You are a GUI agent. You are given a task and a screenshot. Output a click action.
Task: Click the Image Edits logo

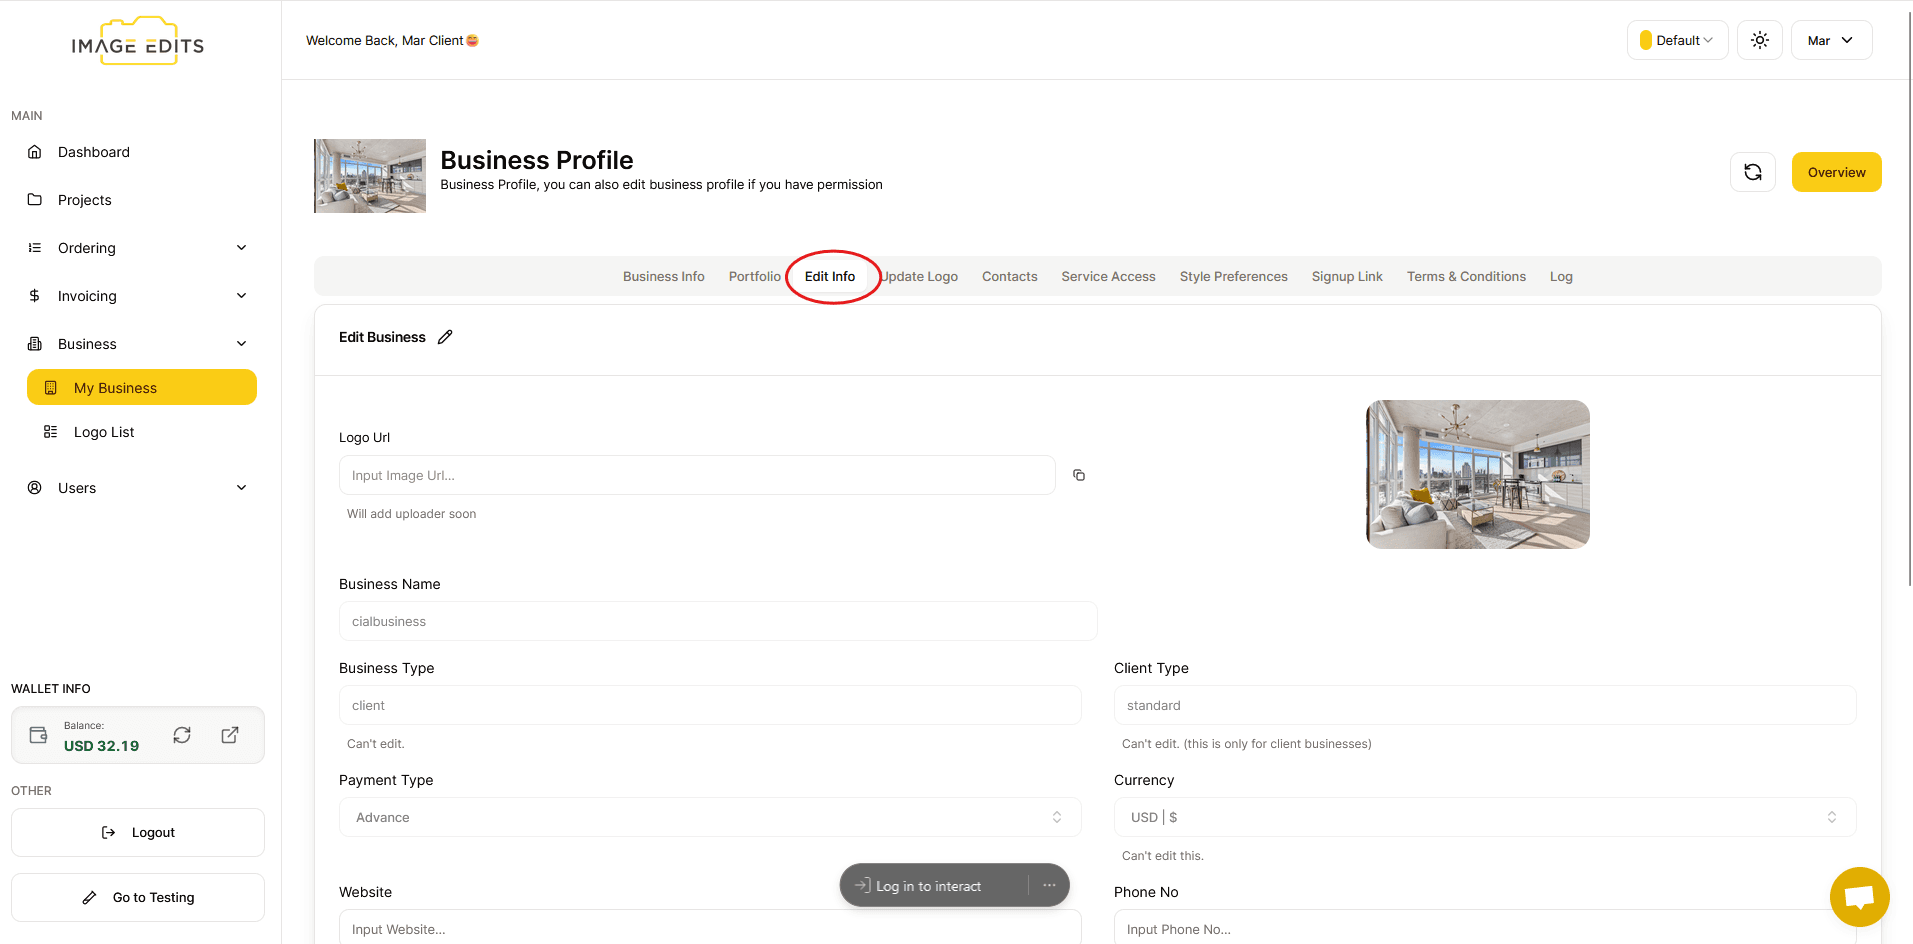138,42
